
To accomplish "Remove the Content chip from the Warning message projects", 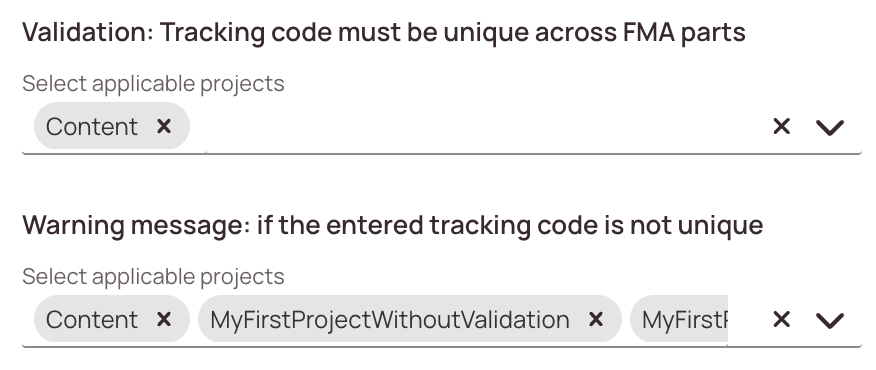I will (x=164, y=320).
